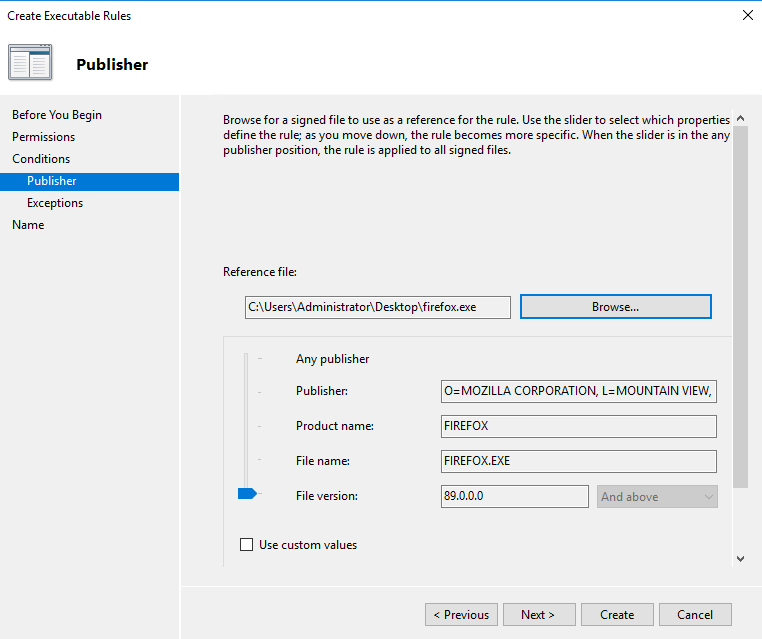Click the wizard page icon beside Publisher heading
Viewport: 762px width, 639px height.
(x=30, y=62)
